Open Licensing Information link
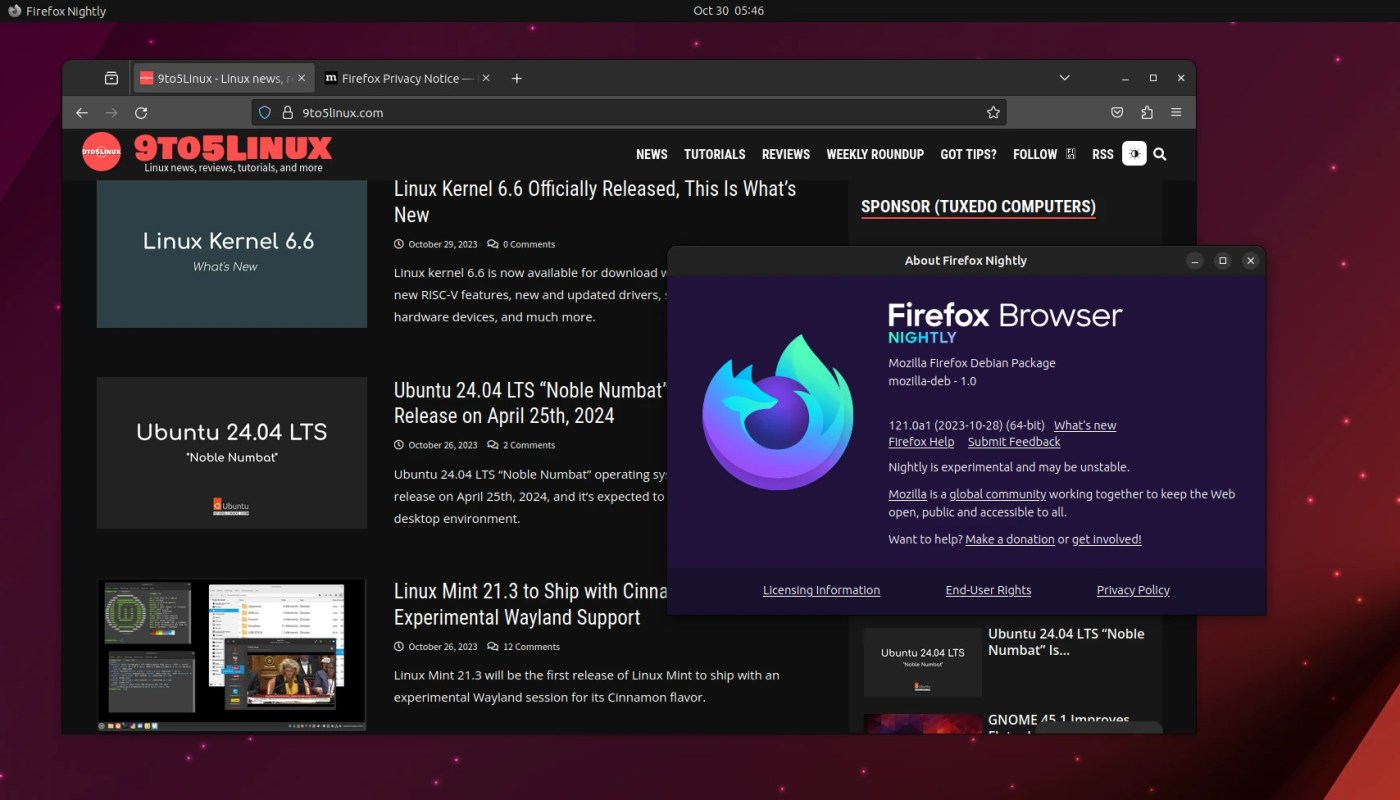1400x800 pixels. [821, 590]
